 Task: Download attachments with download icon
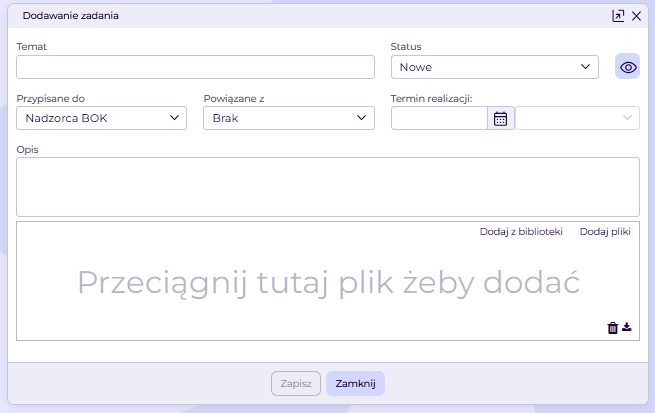627,327
